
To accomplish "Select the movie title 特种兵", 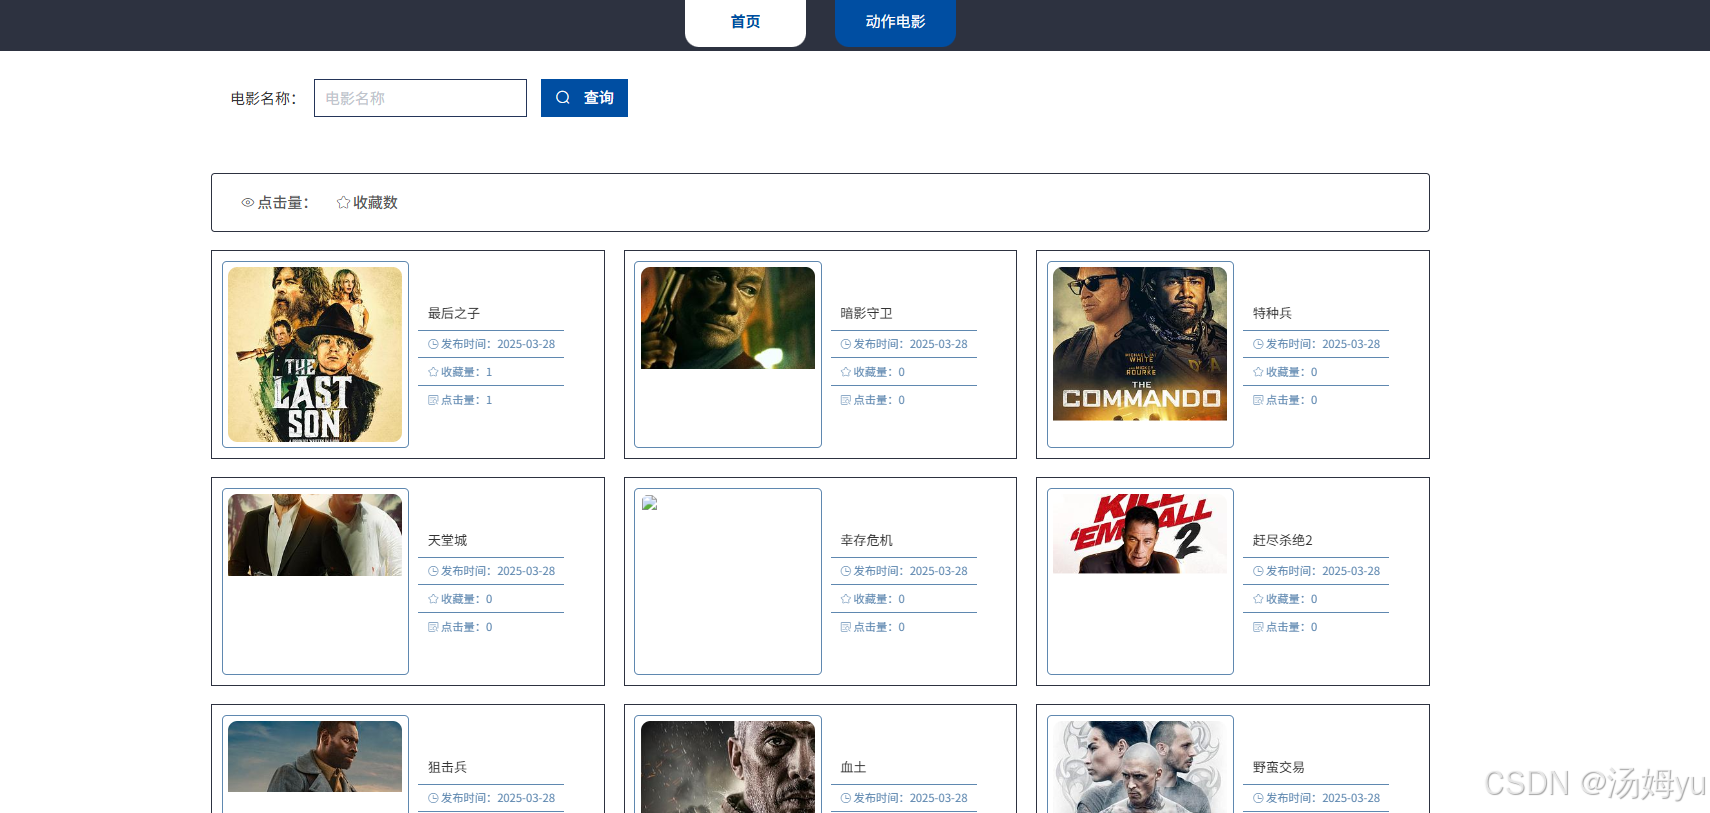I will coord(1272,313).
